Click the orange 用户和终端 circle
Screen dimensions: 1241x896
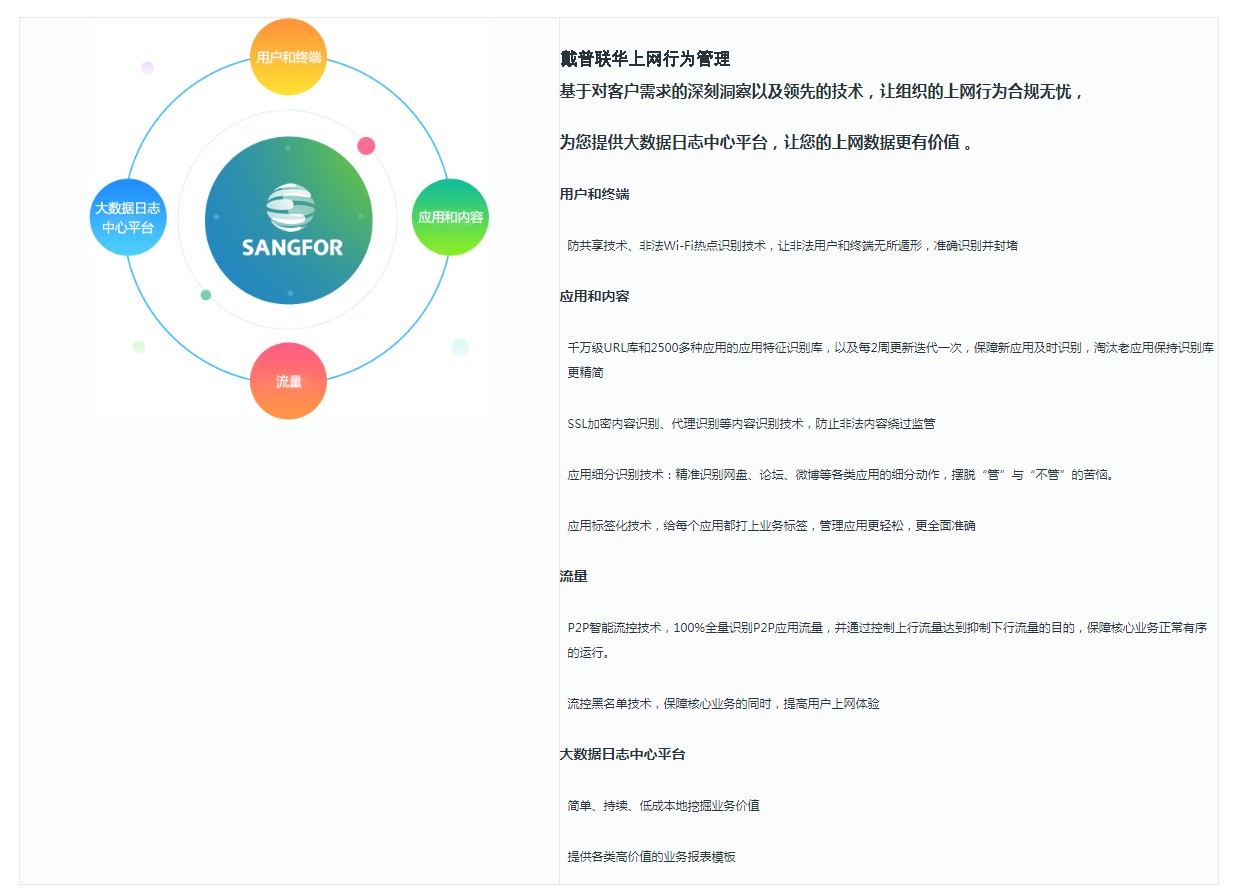288,57
